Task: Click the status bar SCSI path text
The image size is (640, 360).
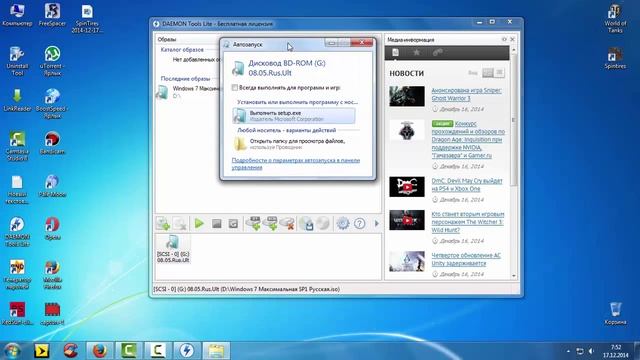Action: coord(247,289)
